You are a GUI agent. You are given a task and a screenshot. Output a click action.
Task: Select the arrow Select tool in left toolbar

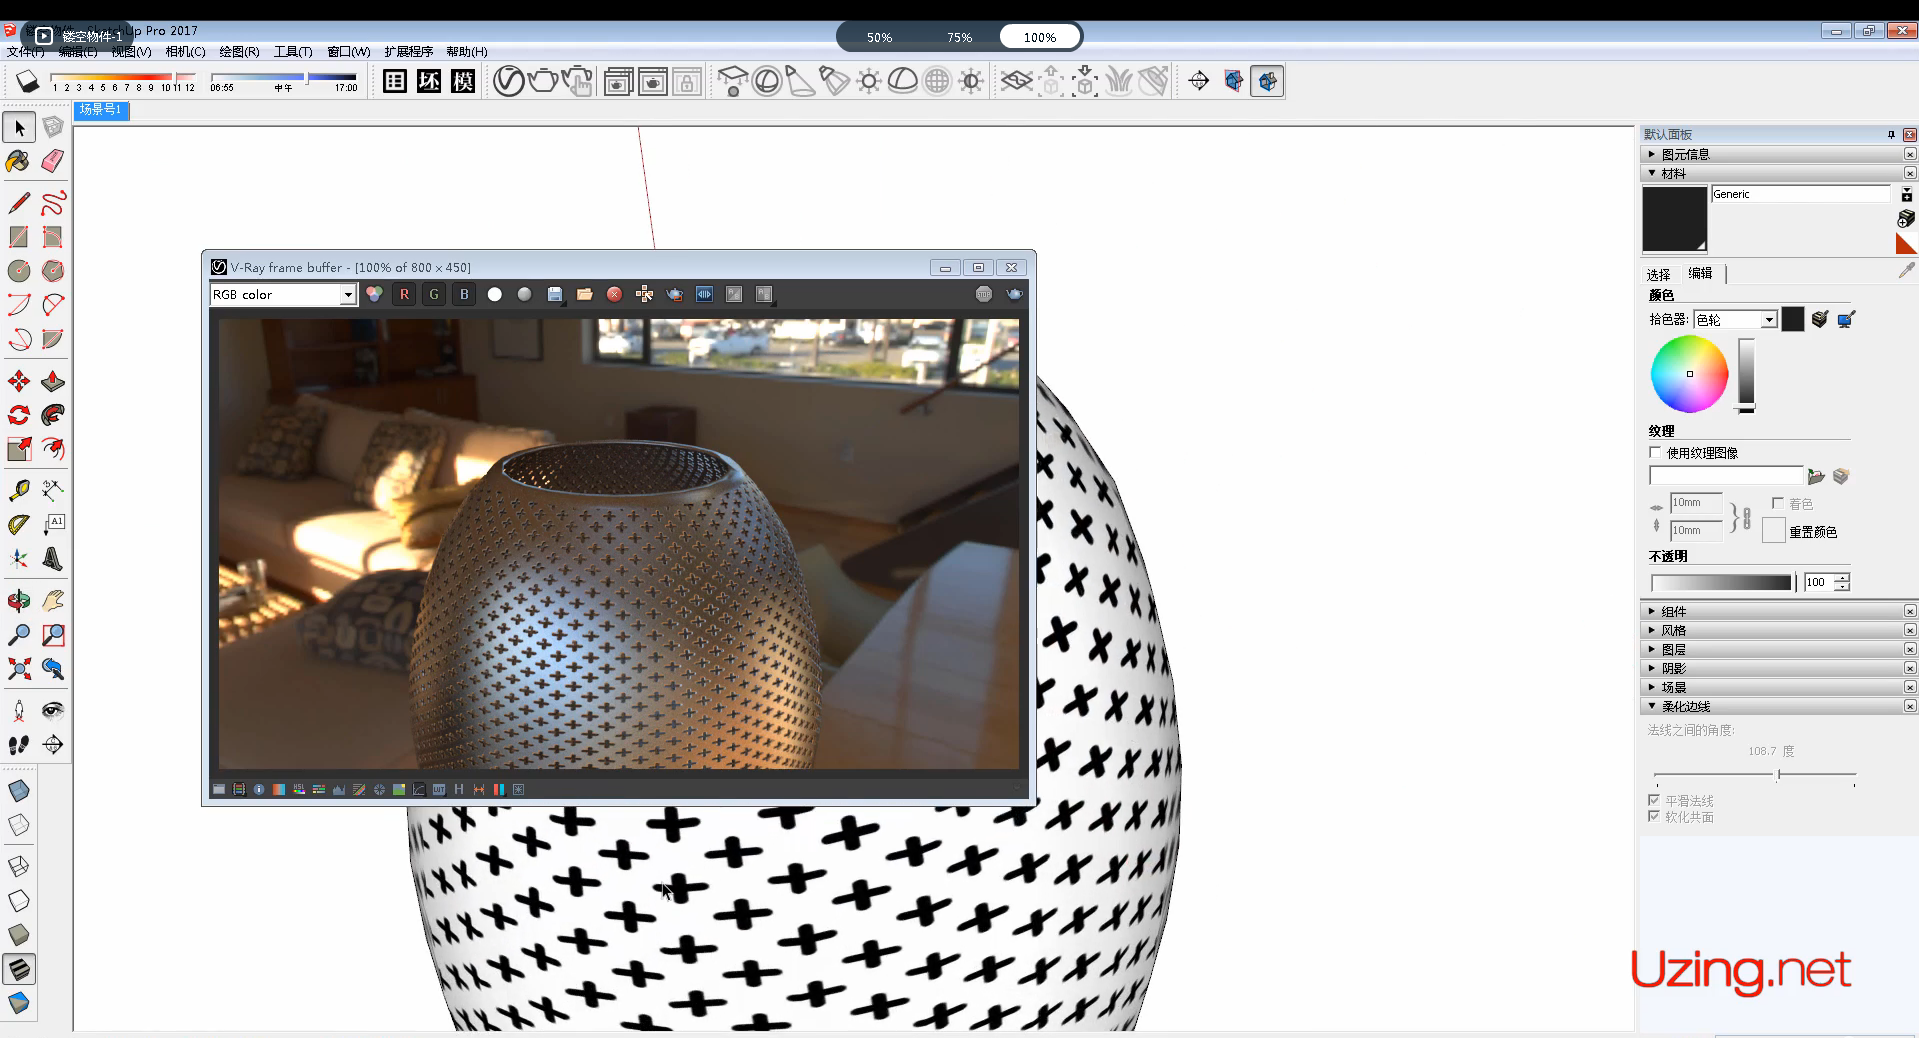19,127
